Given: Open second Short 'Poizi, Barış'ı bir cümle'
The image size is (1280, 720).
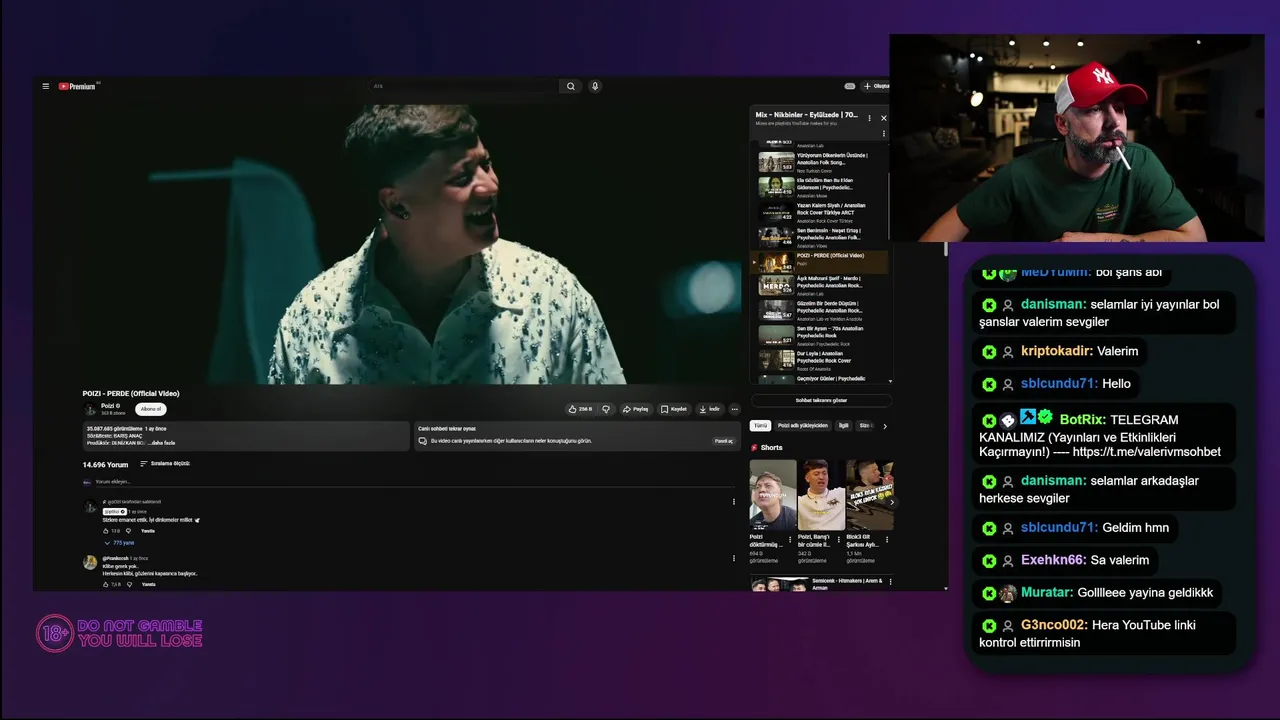Looking at the screenshot, I should [821, 495].
